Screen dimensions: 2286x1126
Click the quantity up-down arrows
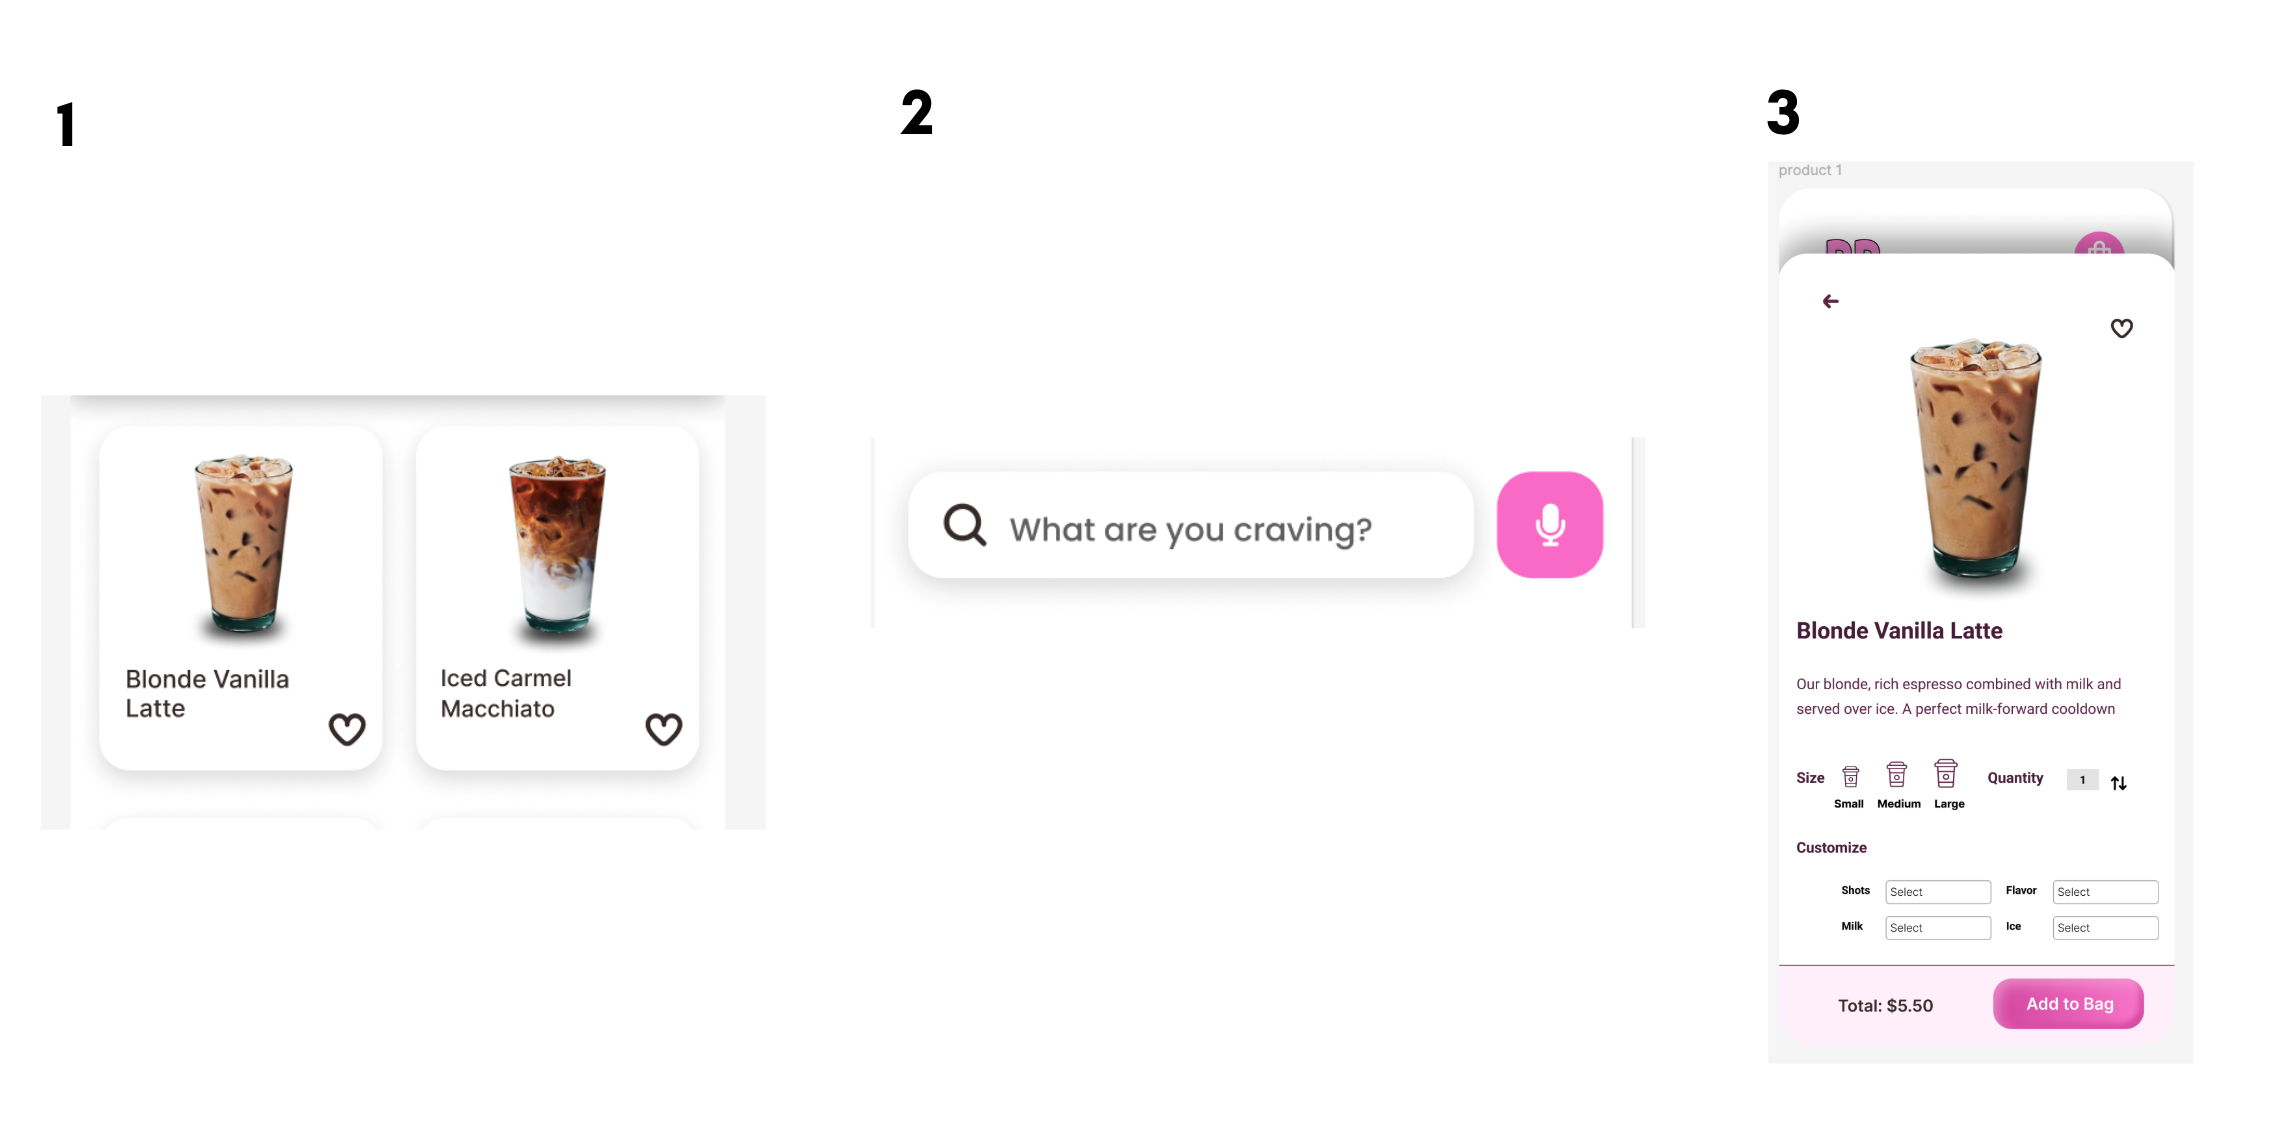click(x=2118, y=783)
